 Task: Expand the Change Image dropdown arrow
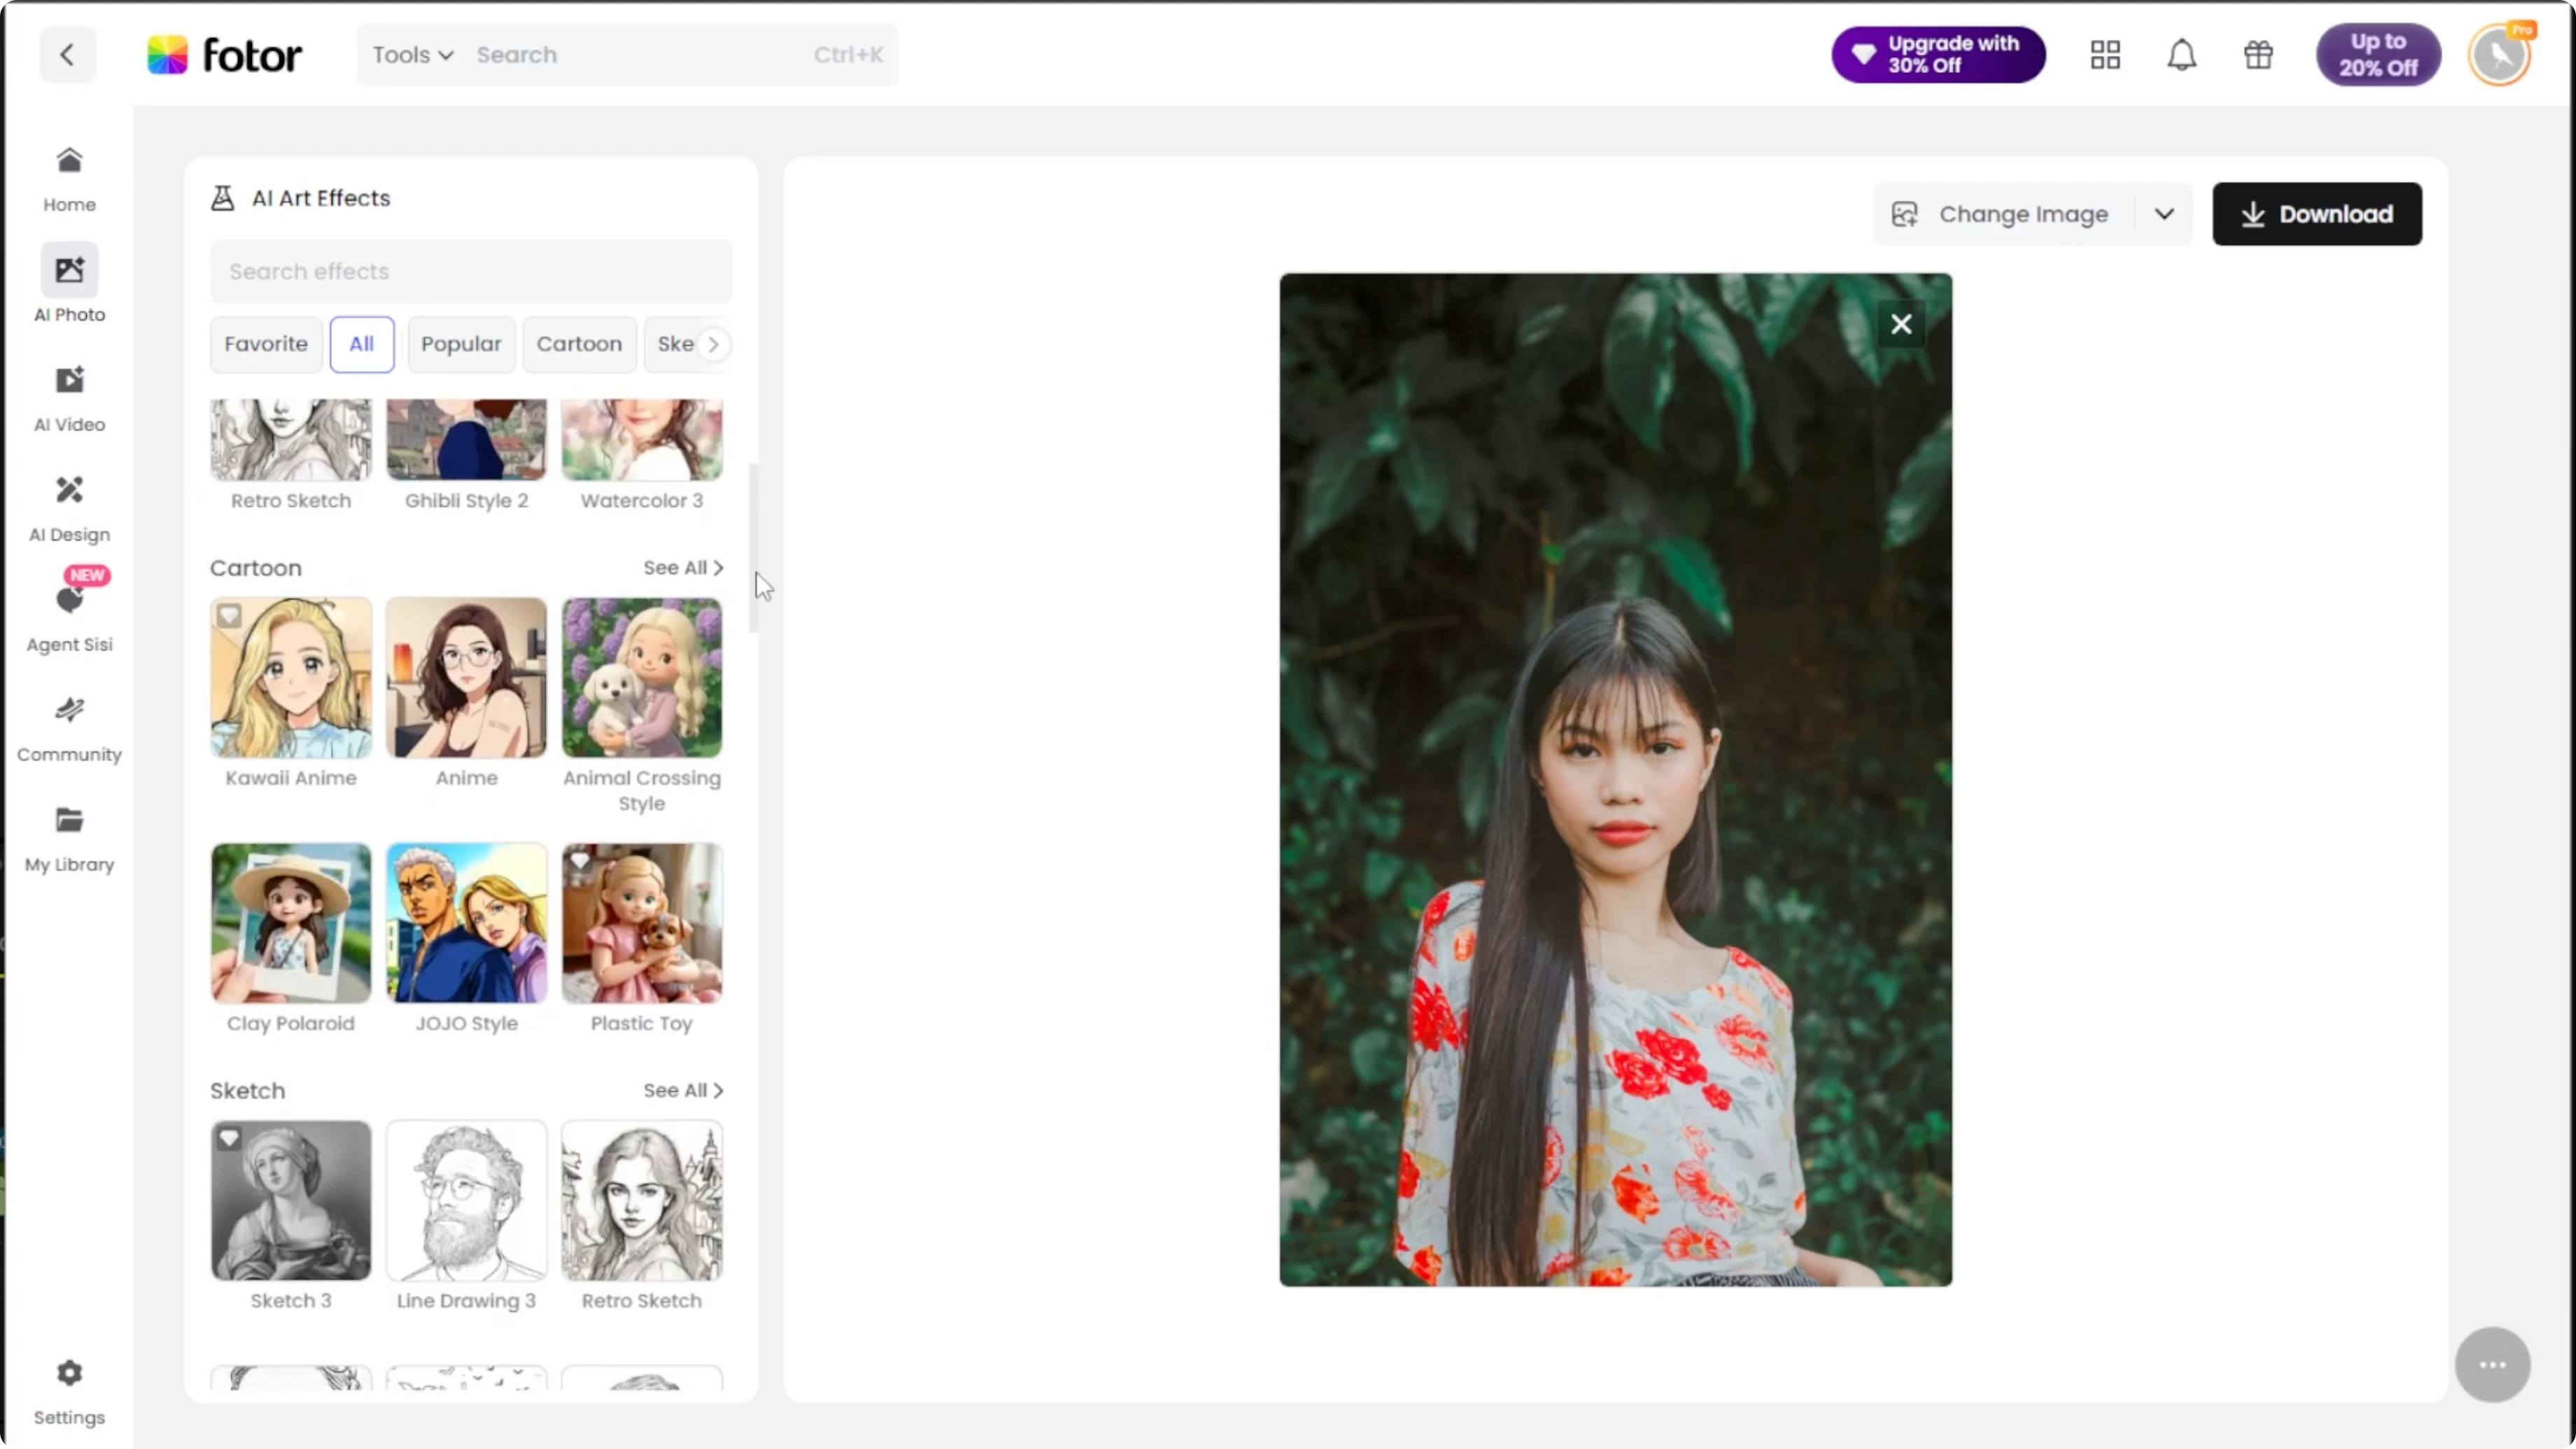point(2164,214)
